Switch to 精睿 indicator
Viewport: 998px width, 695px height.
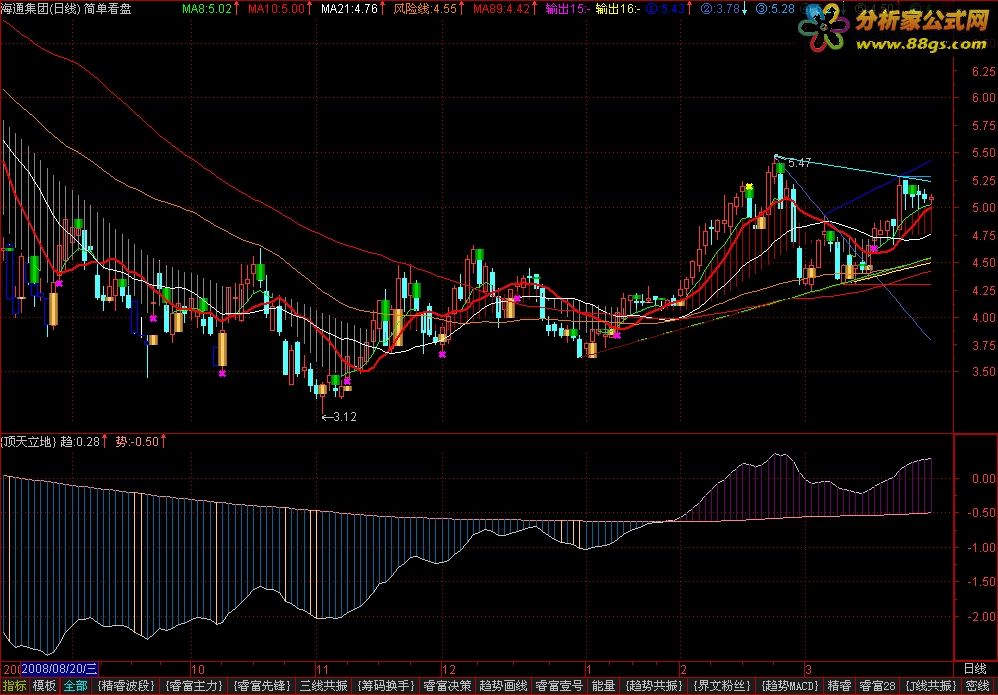coord(839,686)
